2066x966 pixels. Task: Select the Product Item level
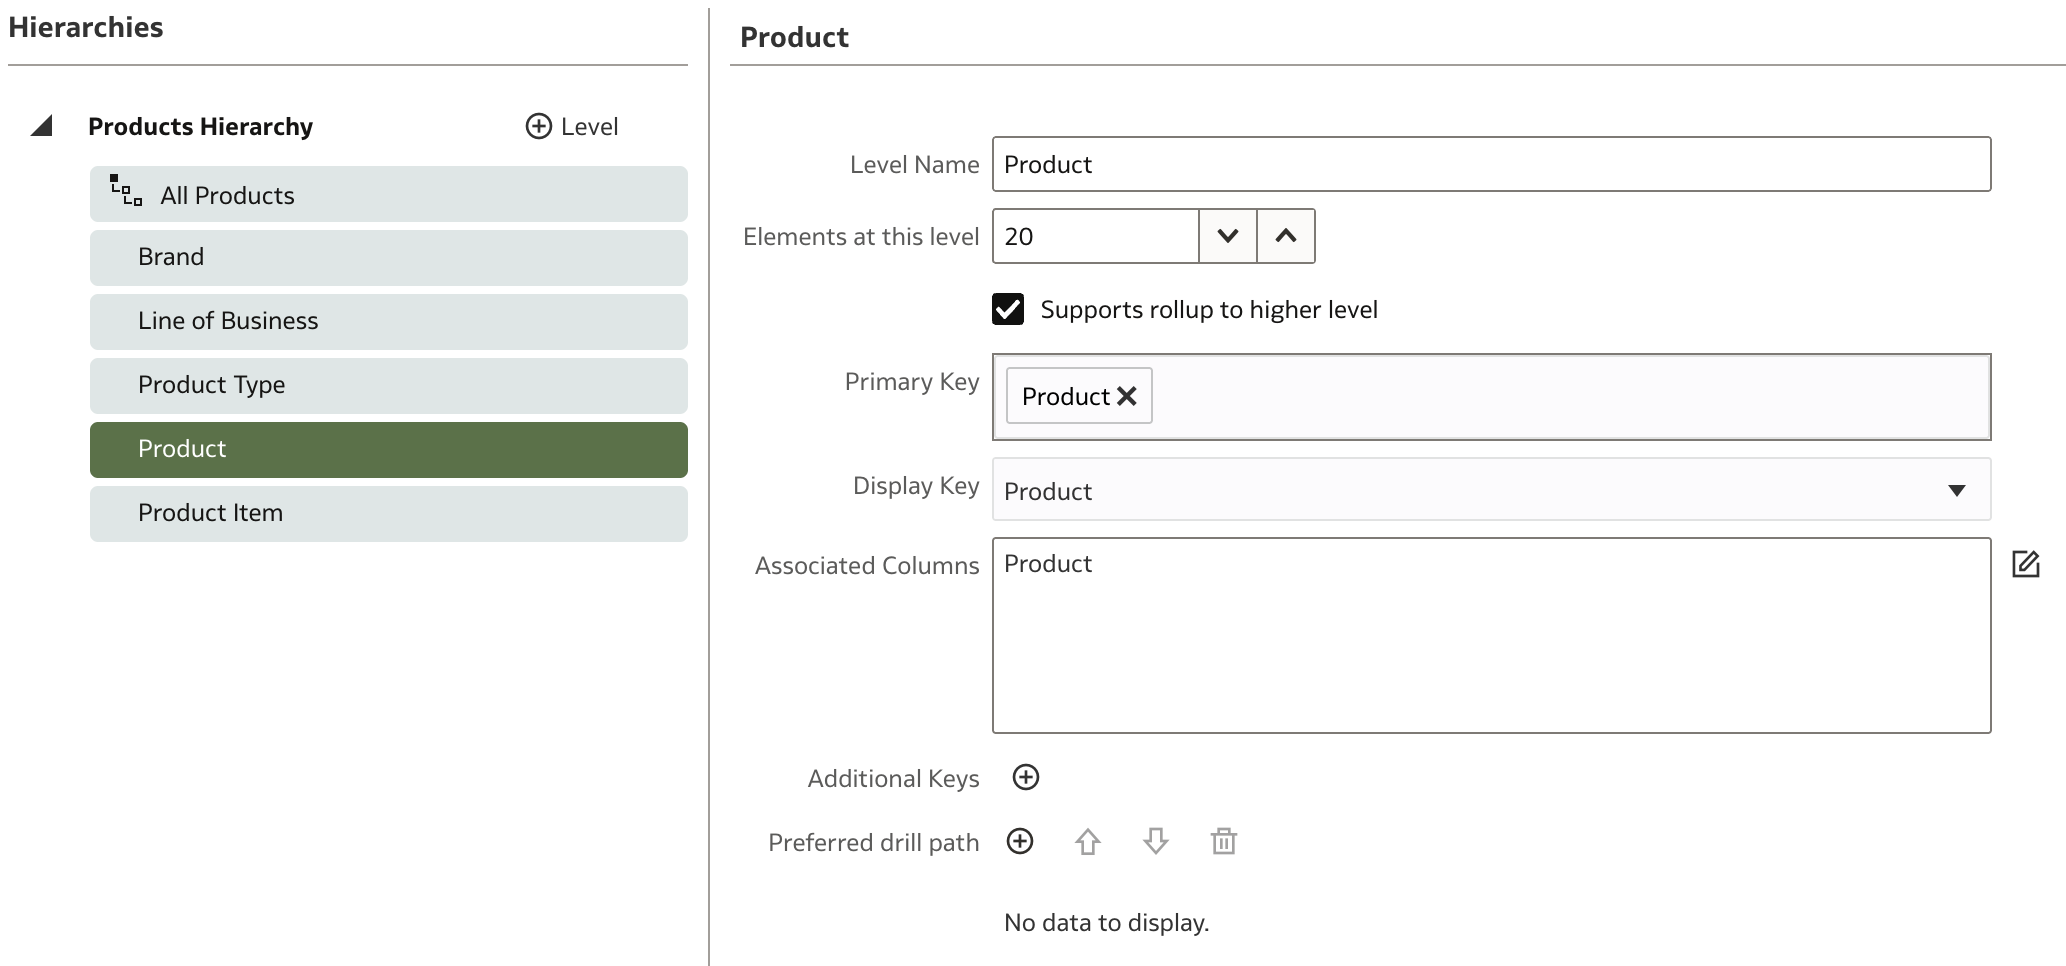pos(388,514)
